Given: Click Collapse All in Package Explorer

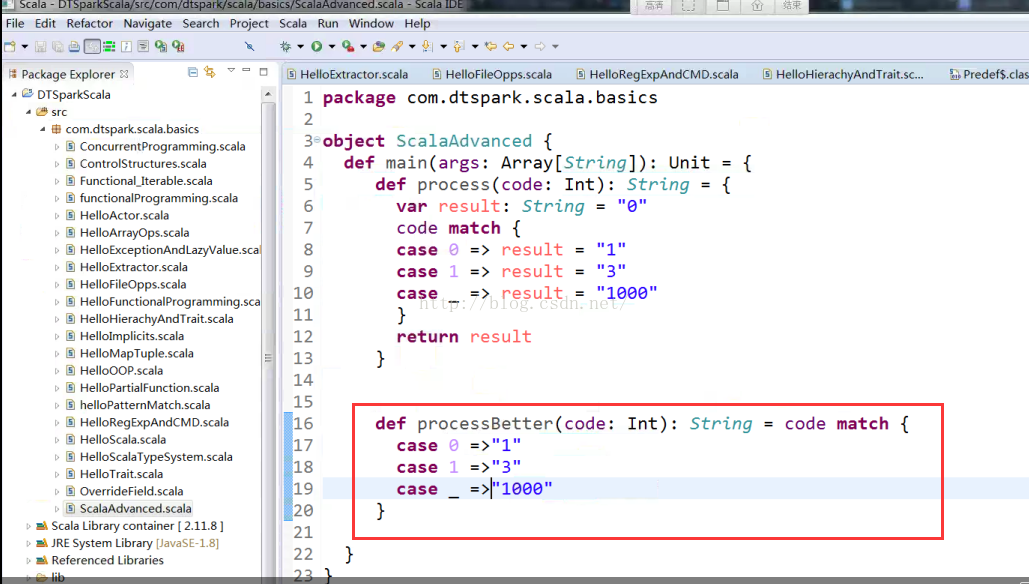Looking at the screenshot, I should tap(192, 72).
